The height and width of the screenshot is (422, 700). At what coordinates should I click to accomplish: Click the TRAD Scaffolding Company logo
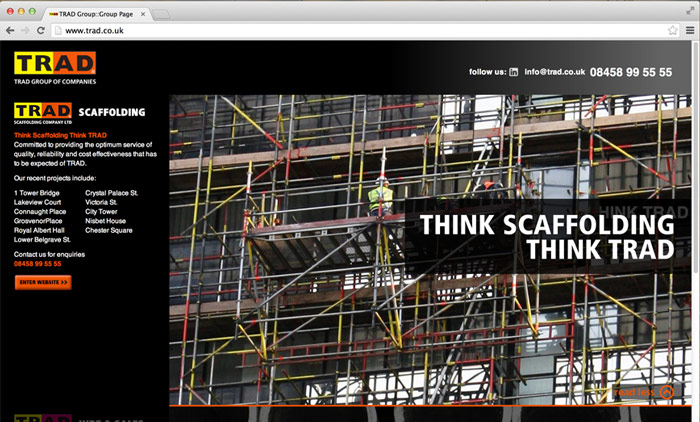point(43,113)
